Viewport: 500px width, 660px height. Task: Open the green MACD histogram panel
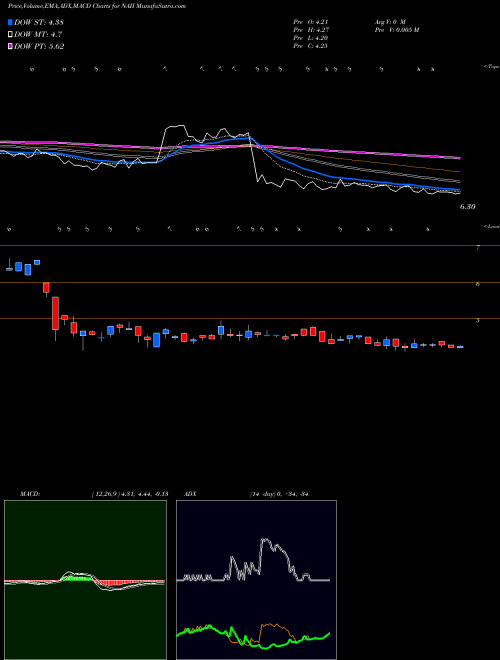85,580
